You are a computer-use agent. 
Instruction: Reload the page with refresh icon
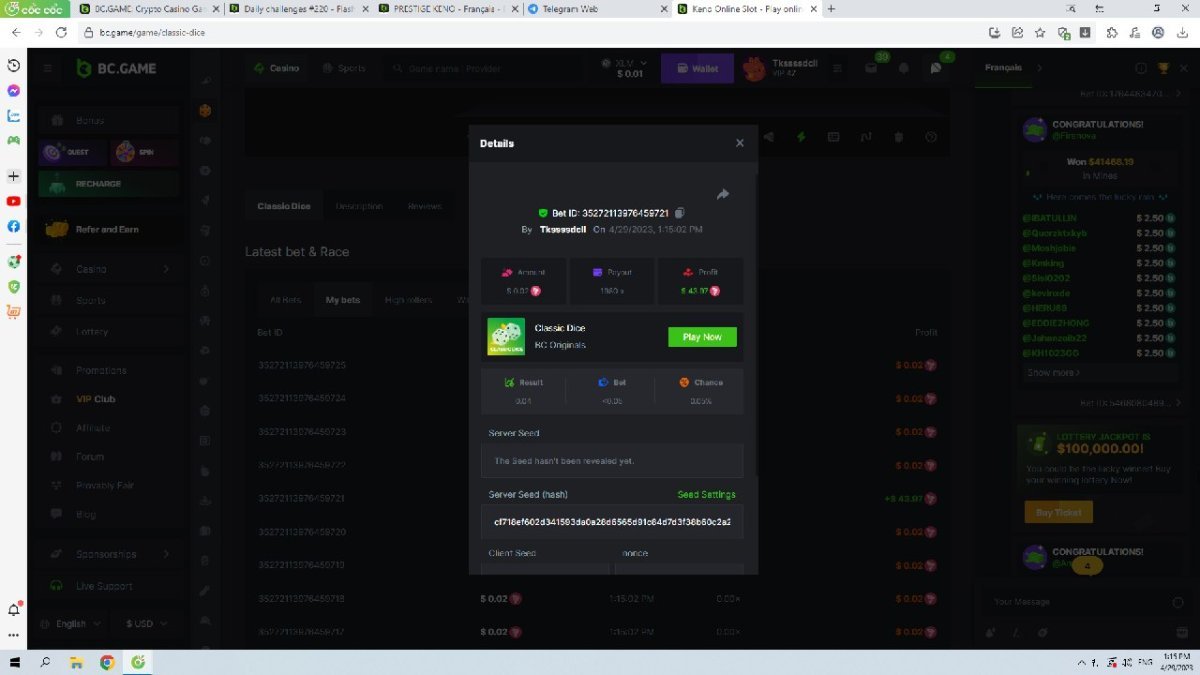[61, 32]
